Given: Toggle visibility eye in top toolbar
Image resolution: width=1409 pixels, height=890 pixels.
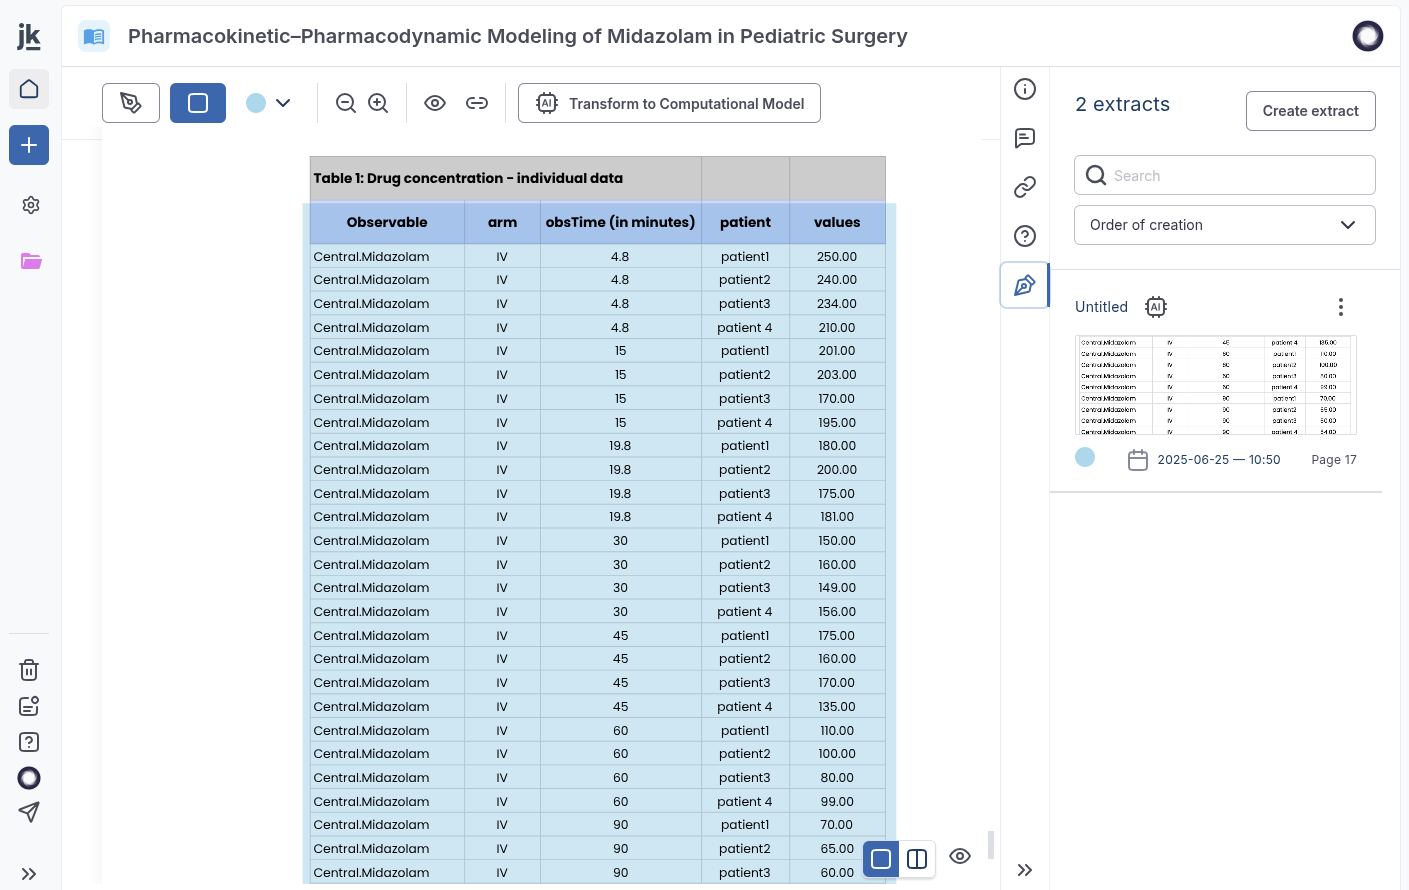Looking at the screenshot, I should tap(435, 103).
